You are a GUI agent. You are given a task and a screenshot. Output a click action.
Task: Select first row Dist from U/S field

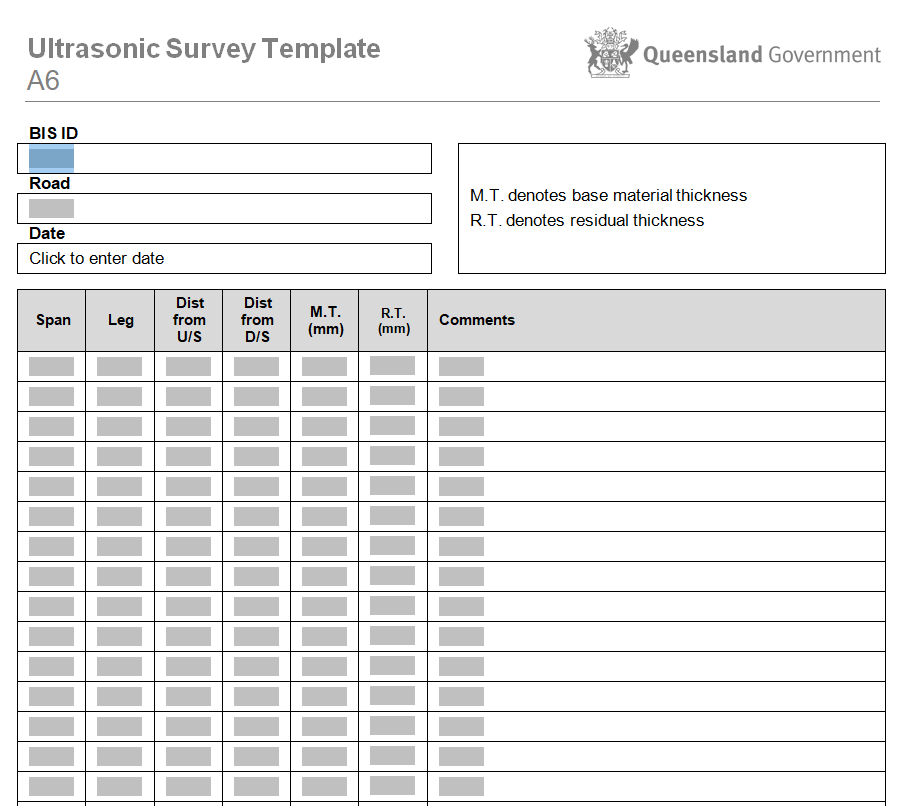pos(188,367)
